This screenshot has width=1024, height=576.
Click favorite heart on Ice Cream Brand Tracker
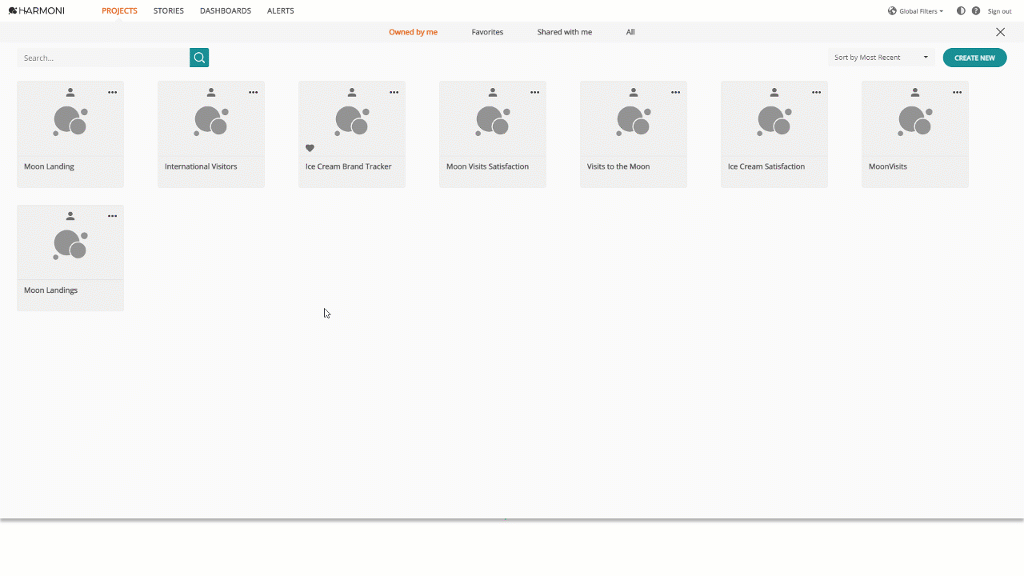pos(310,148)
